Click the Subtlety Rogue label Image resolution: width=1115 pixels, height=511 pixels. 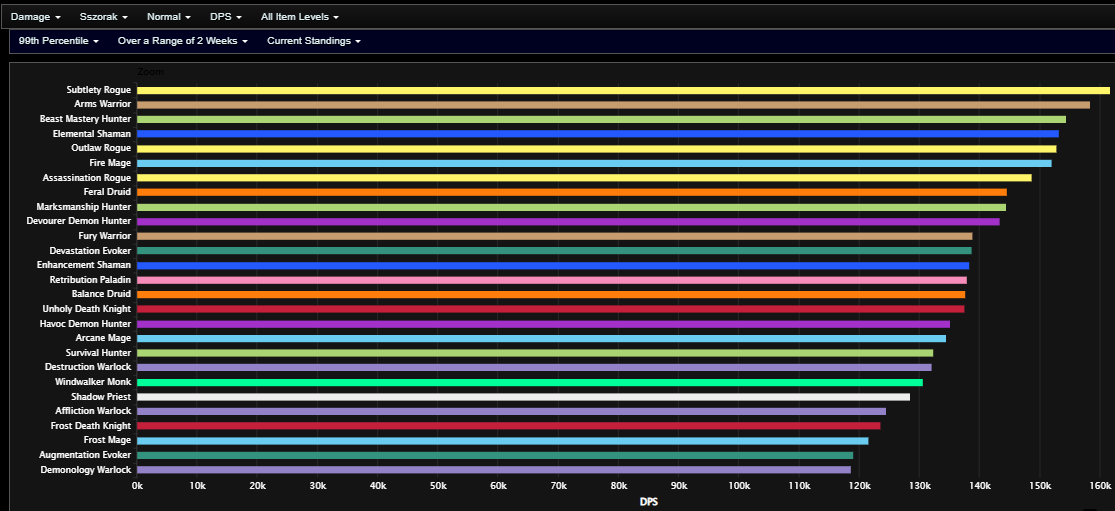[99, 90]
